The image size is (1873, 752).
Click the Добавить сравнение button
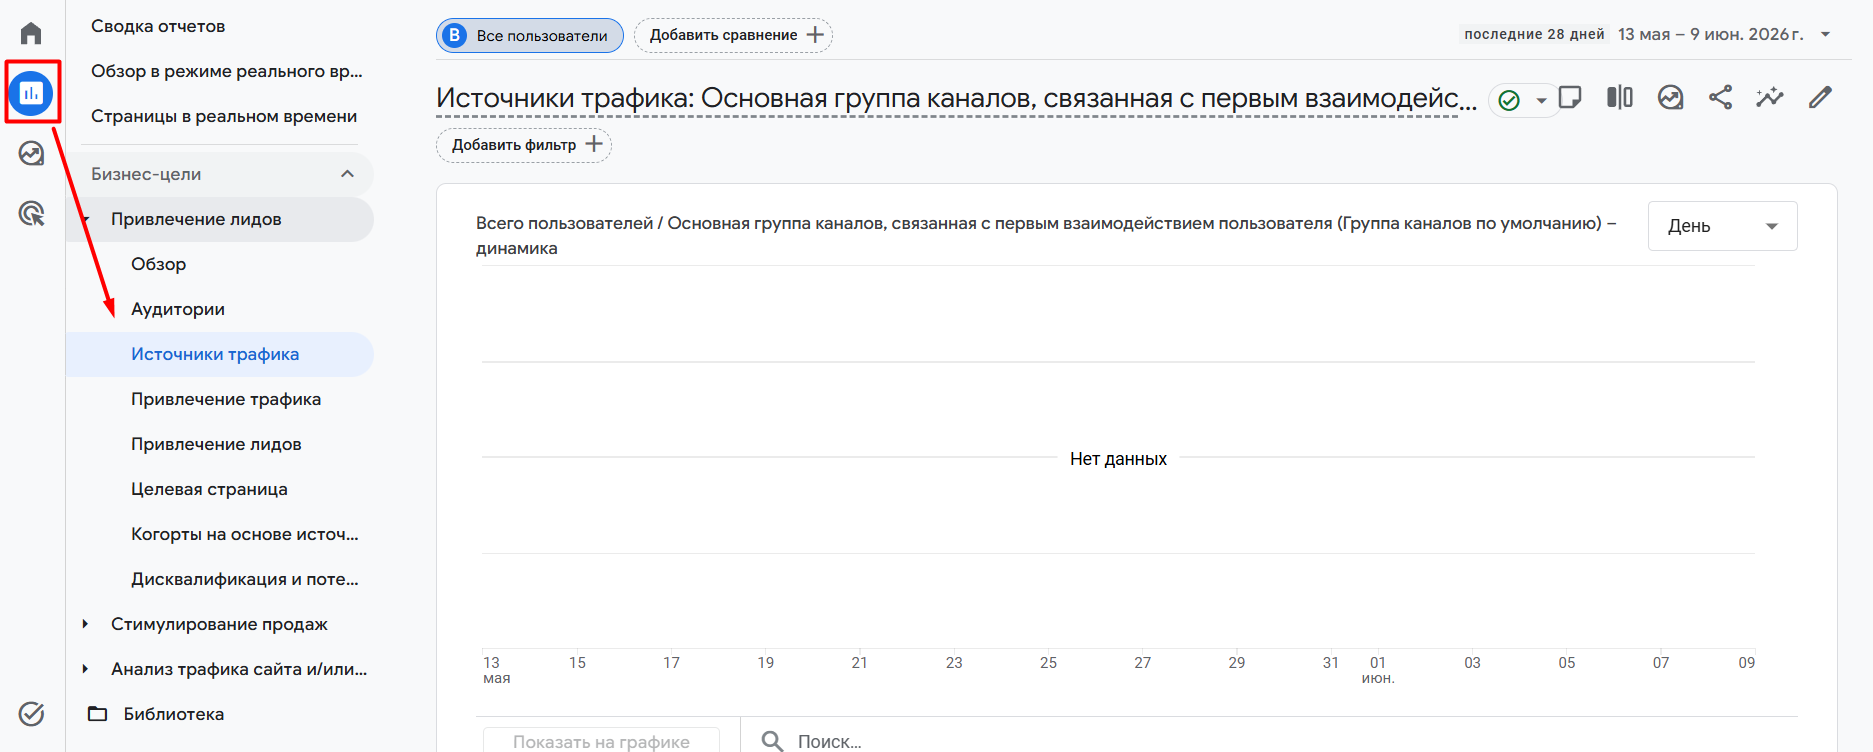click(733, 35)
